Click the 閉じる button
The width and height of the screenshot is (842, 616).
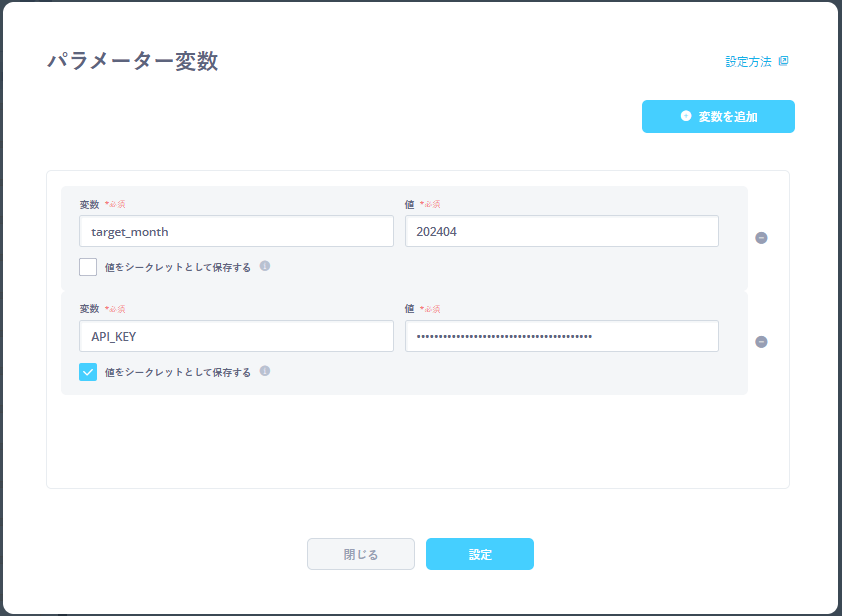[x=360, y=554]
